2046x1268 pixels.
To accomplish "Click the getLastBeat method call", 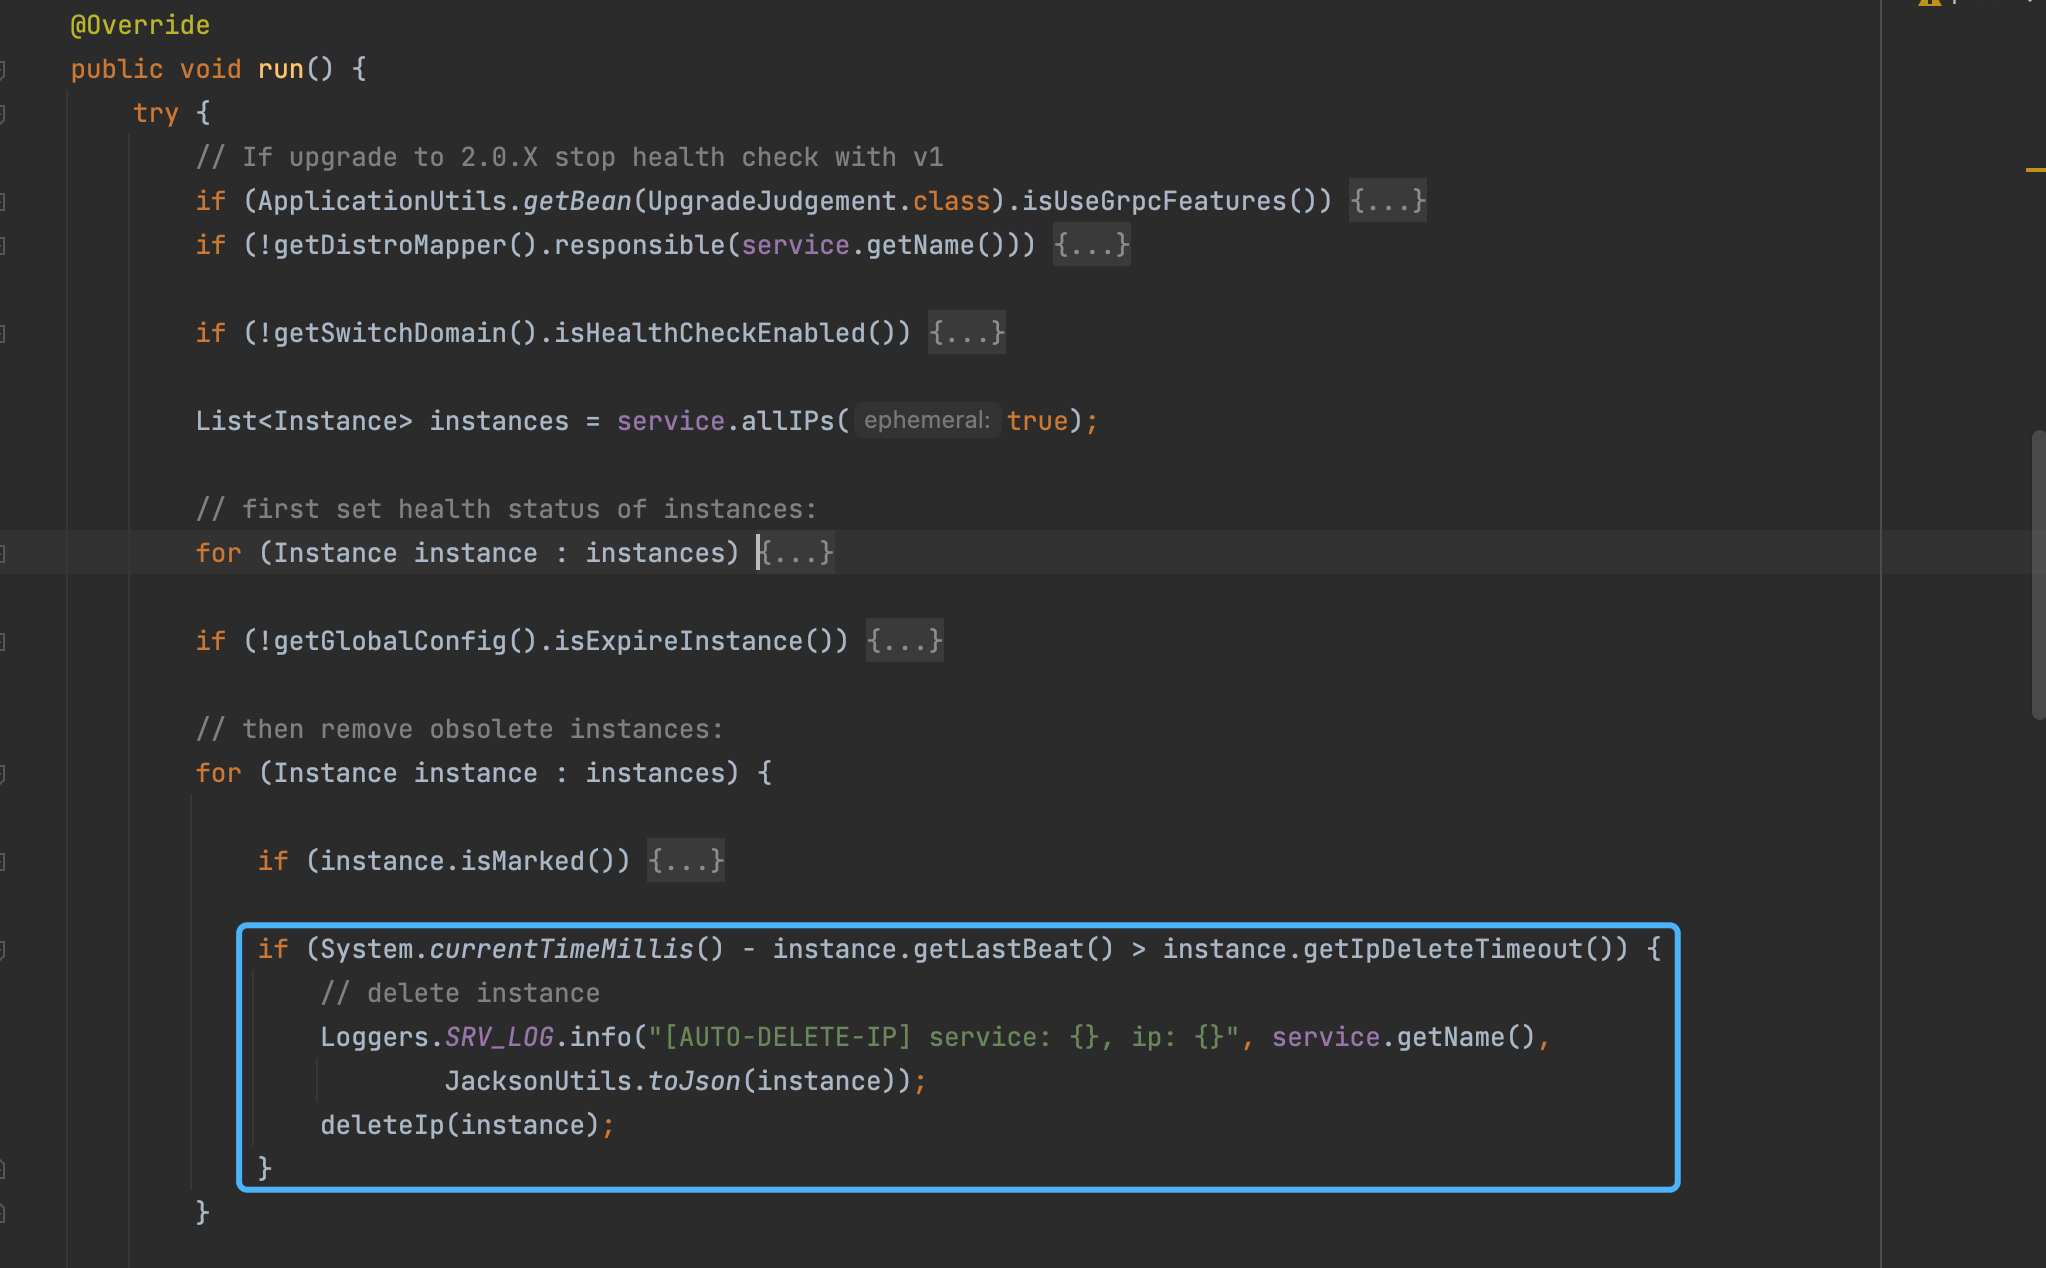I will pyautogui.click(x=998, y=949).
